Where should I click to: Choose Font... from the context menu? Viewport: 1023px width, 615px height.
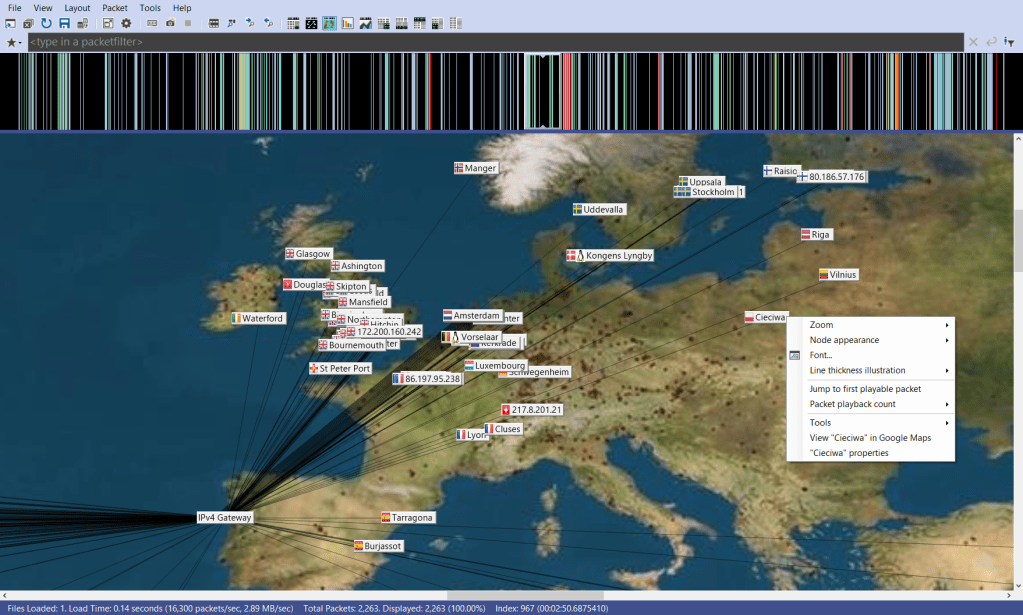pyautogui.click(x=821, y=355)
